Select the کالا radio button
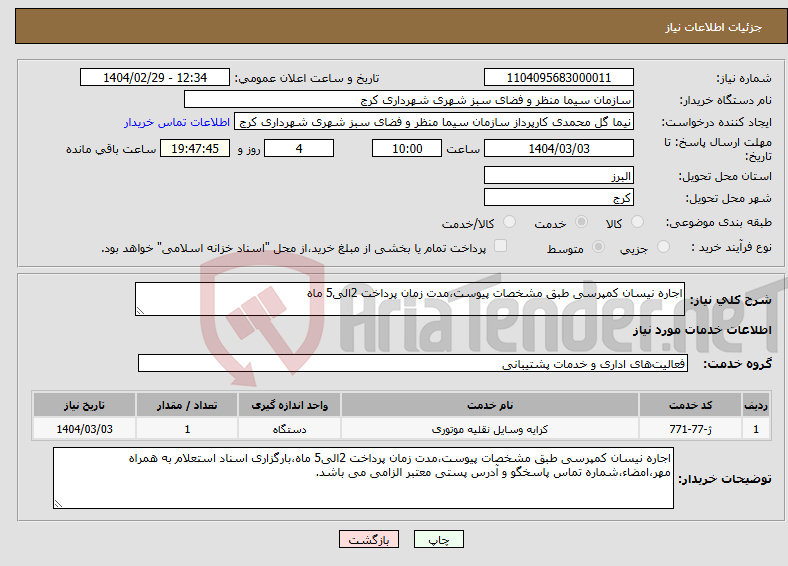 (x=637, y=222)
